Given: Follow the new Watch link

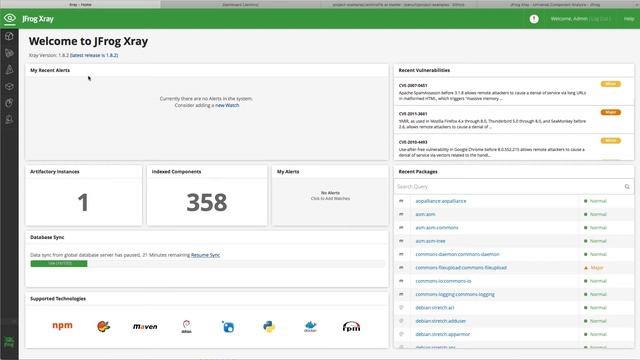Looking at the screenshot, I should coord(227,105).
